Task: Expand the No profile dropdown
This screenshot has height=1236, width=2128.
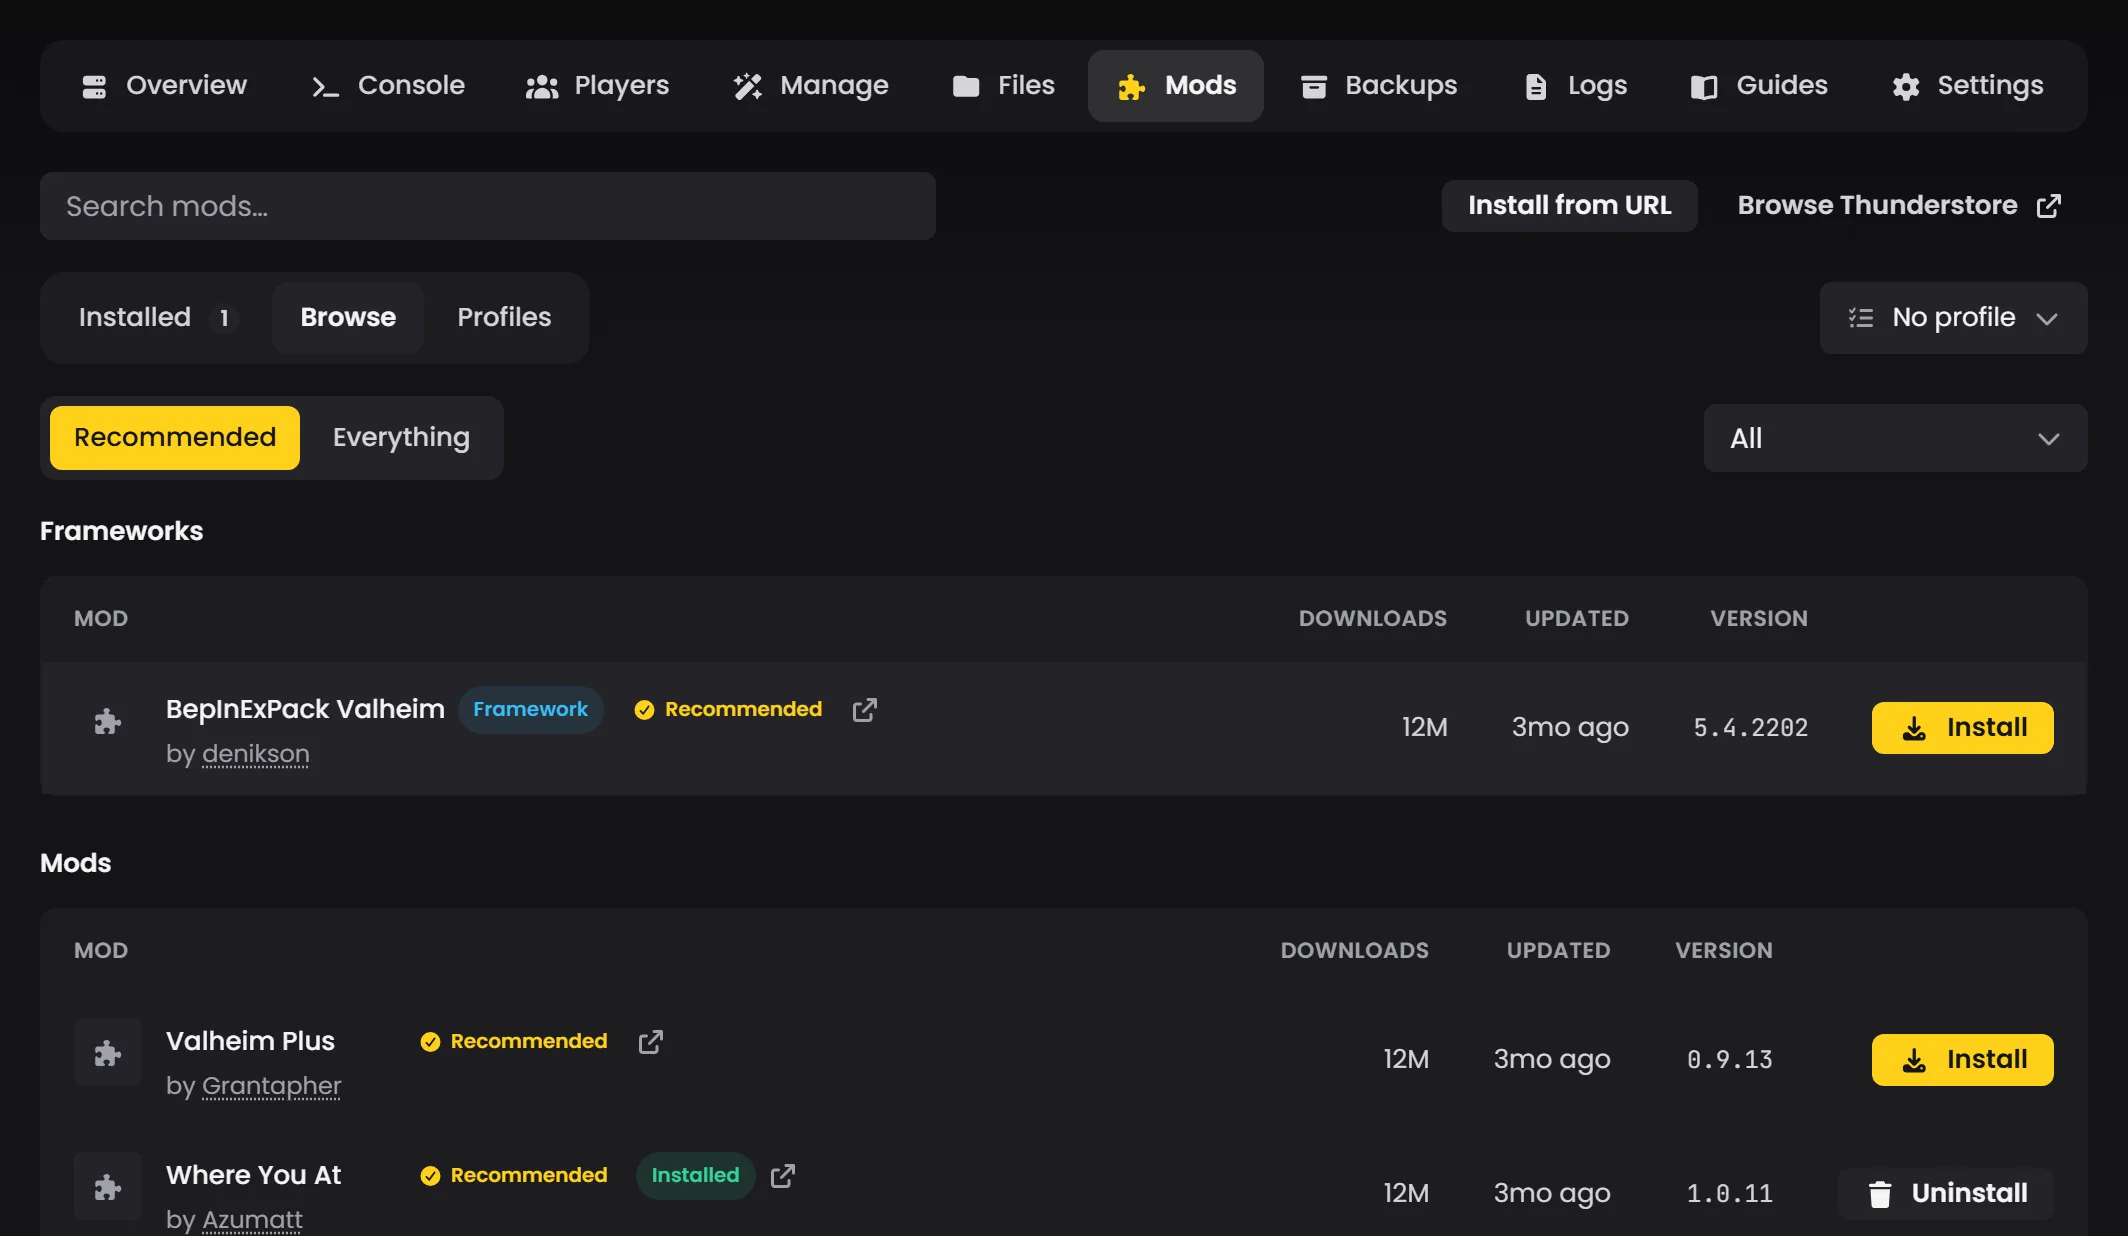Action: click(x=1953, y=318)
